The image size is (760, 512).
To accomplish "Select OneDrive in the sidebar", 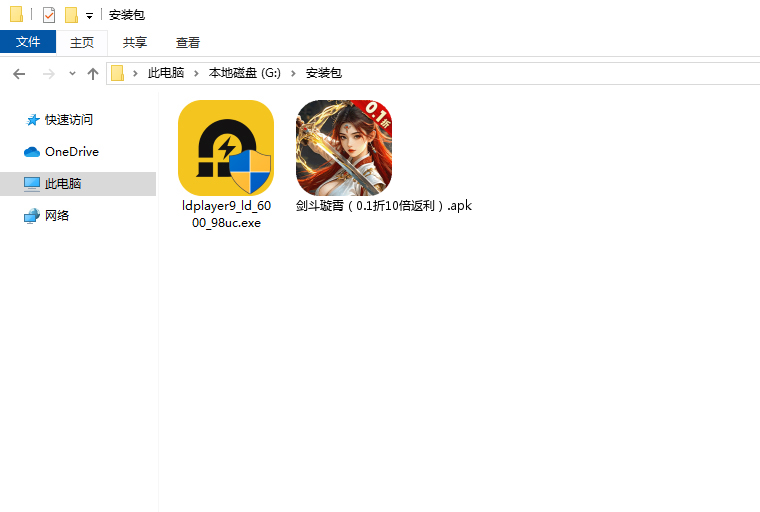I will 71,152.
